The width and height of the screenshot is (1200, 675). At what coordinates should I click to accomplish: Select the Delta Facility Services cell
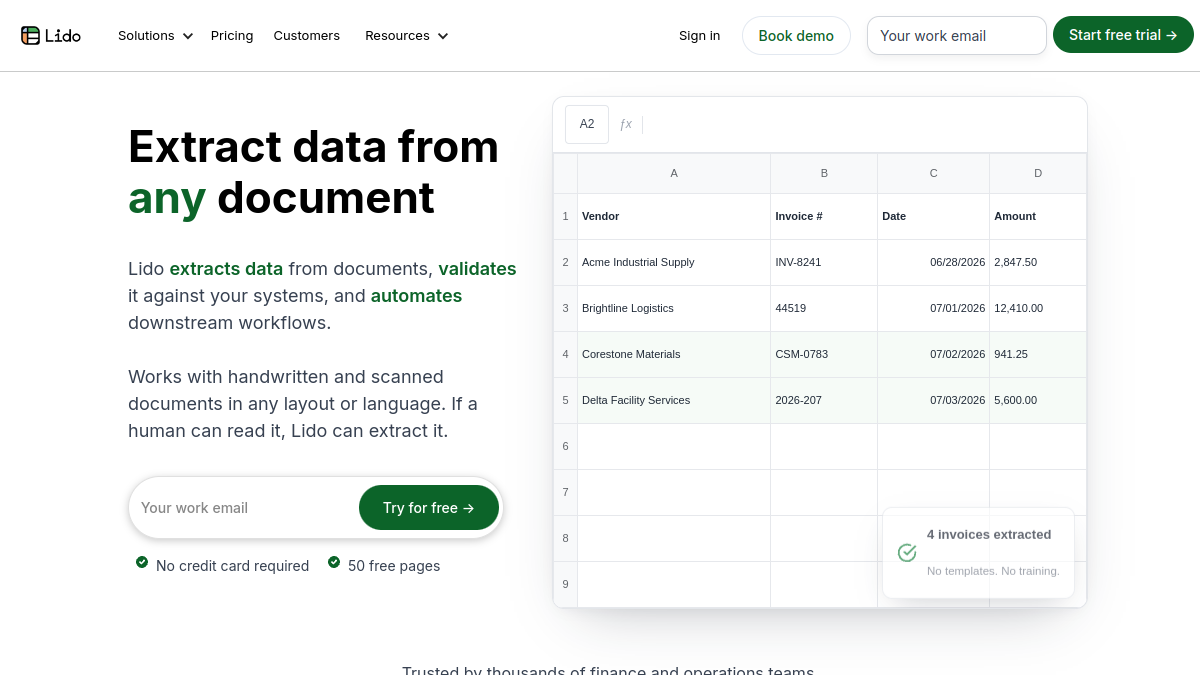point(674,400)
